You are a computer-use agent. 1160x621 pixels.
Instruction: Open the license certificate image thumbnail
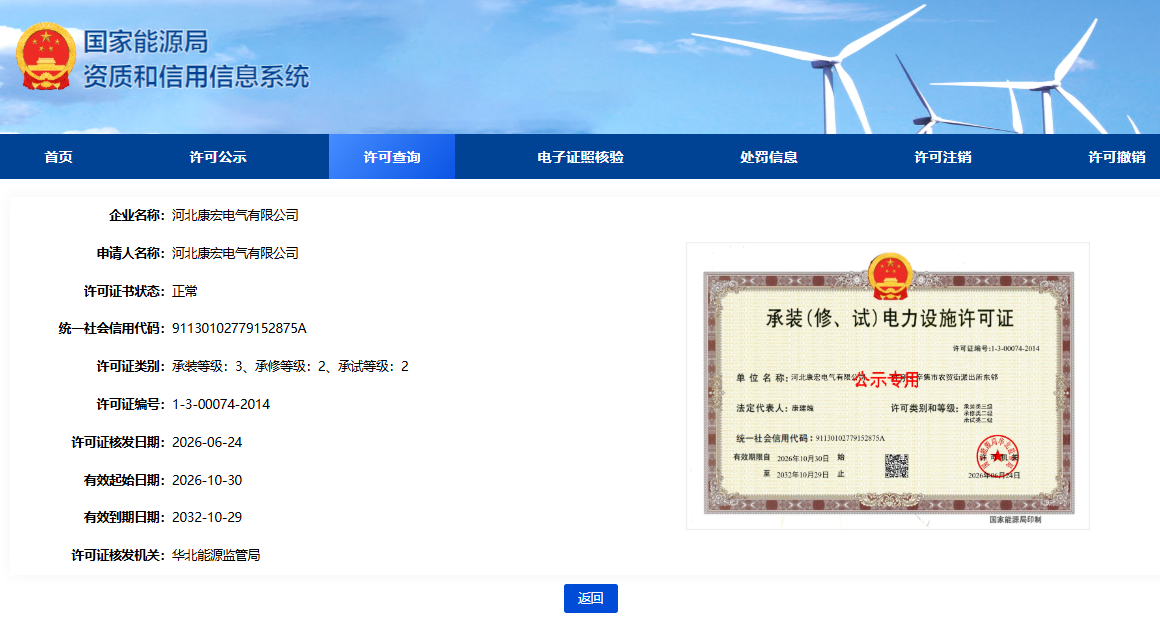click(x=888, y=386)
